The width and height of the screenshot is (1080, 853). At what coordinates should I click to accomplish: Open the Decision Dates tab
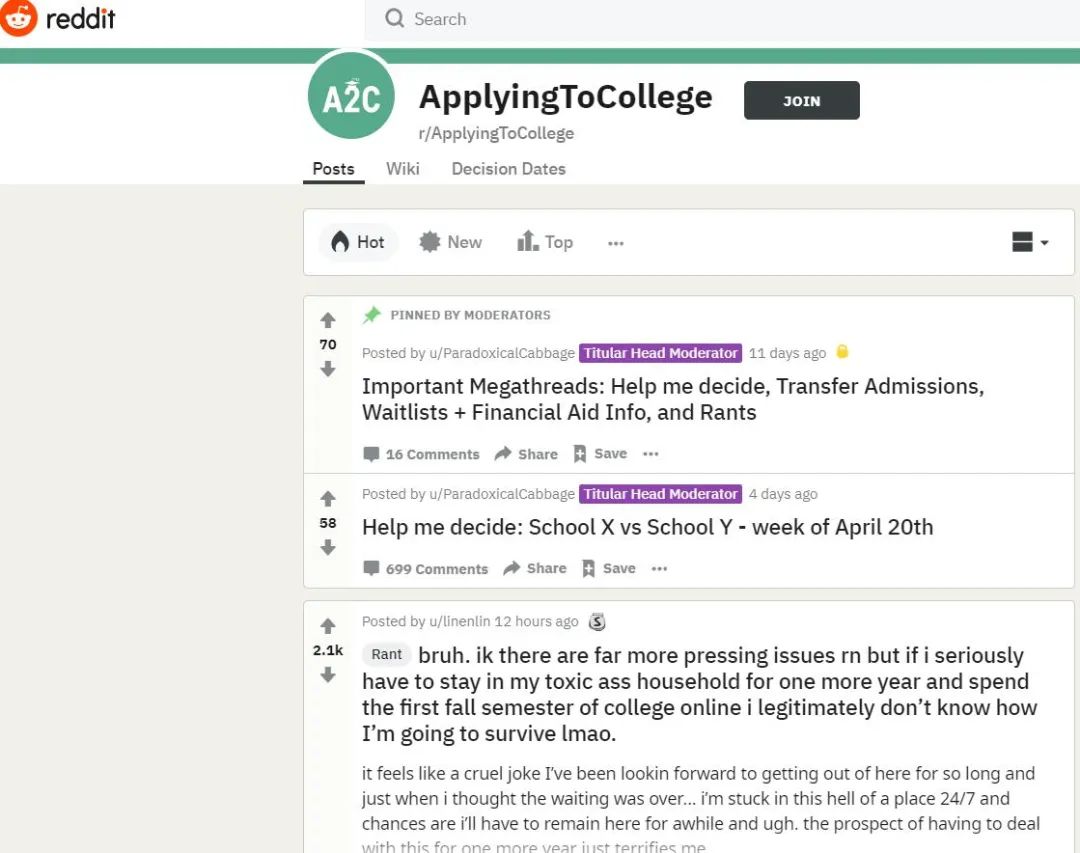coord(508,168)
